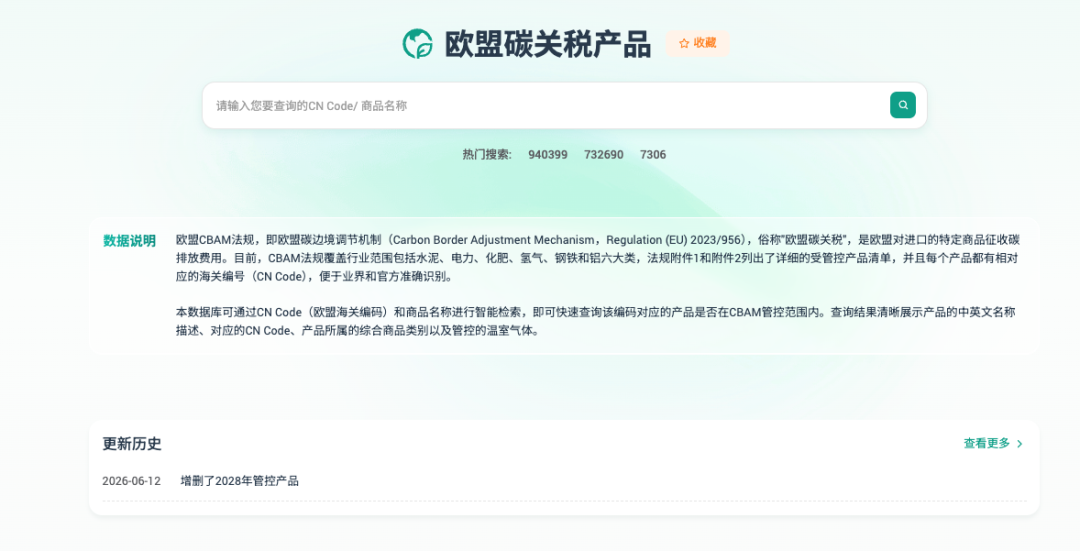1080x551 pixels.
Task: Search hot keyword 732690
Action: pos(603,155)
